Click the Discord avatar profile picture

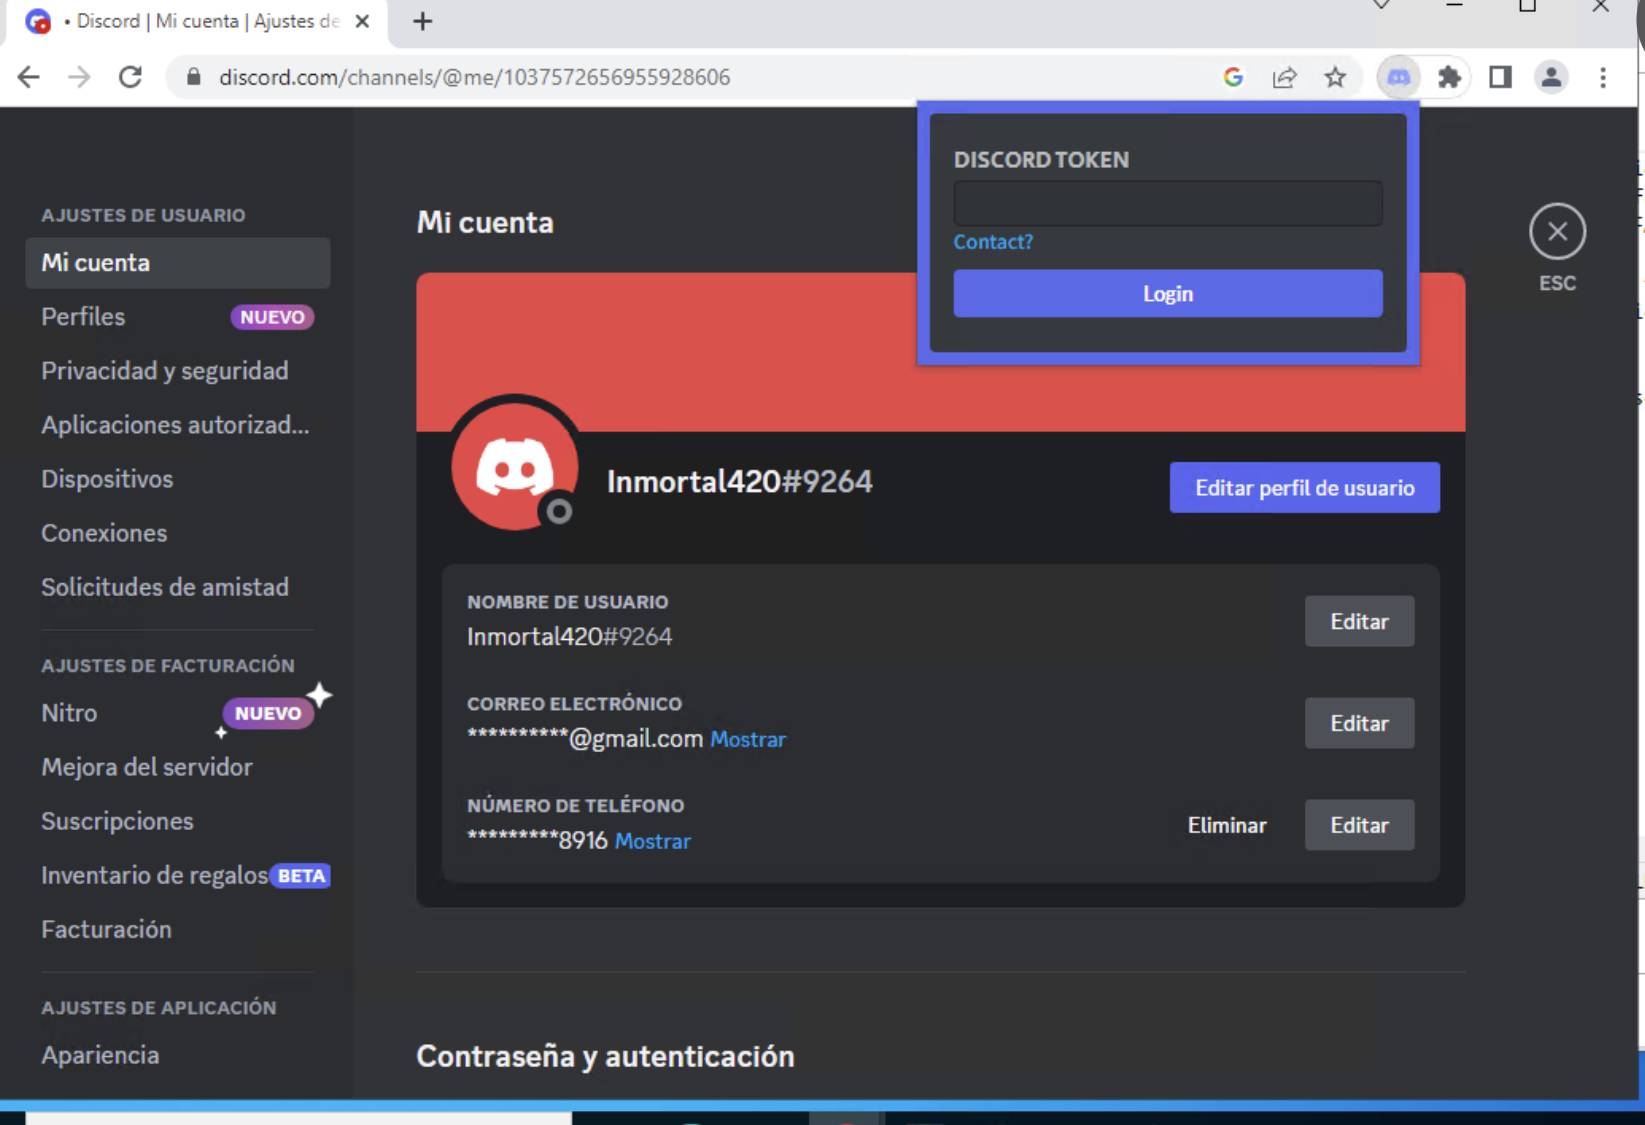point(514,464)
